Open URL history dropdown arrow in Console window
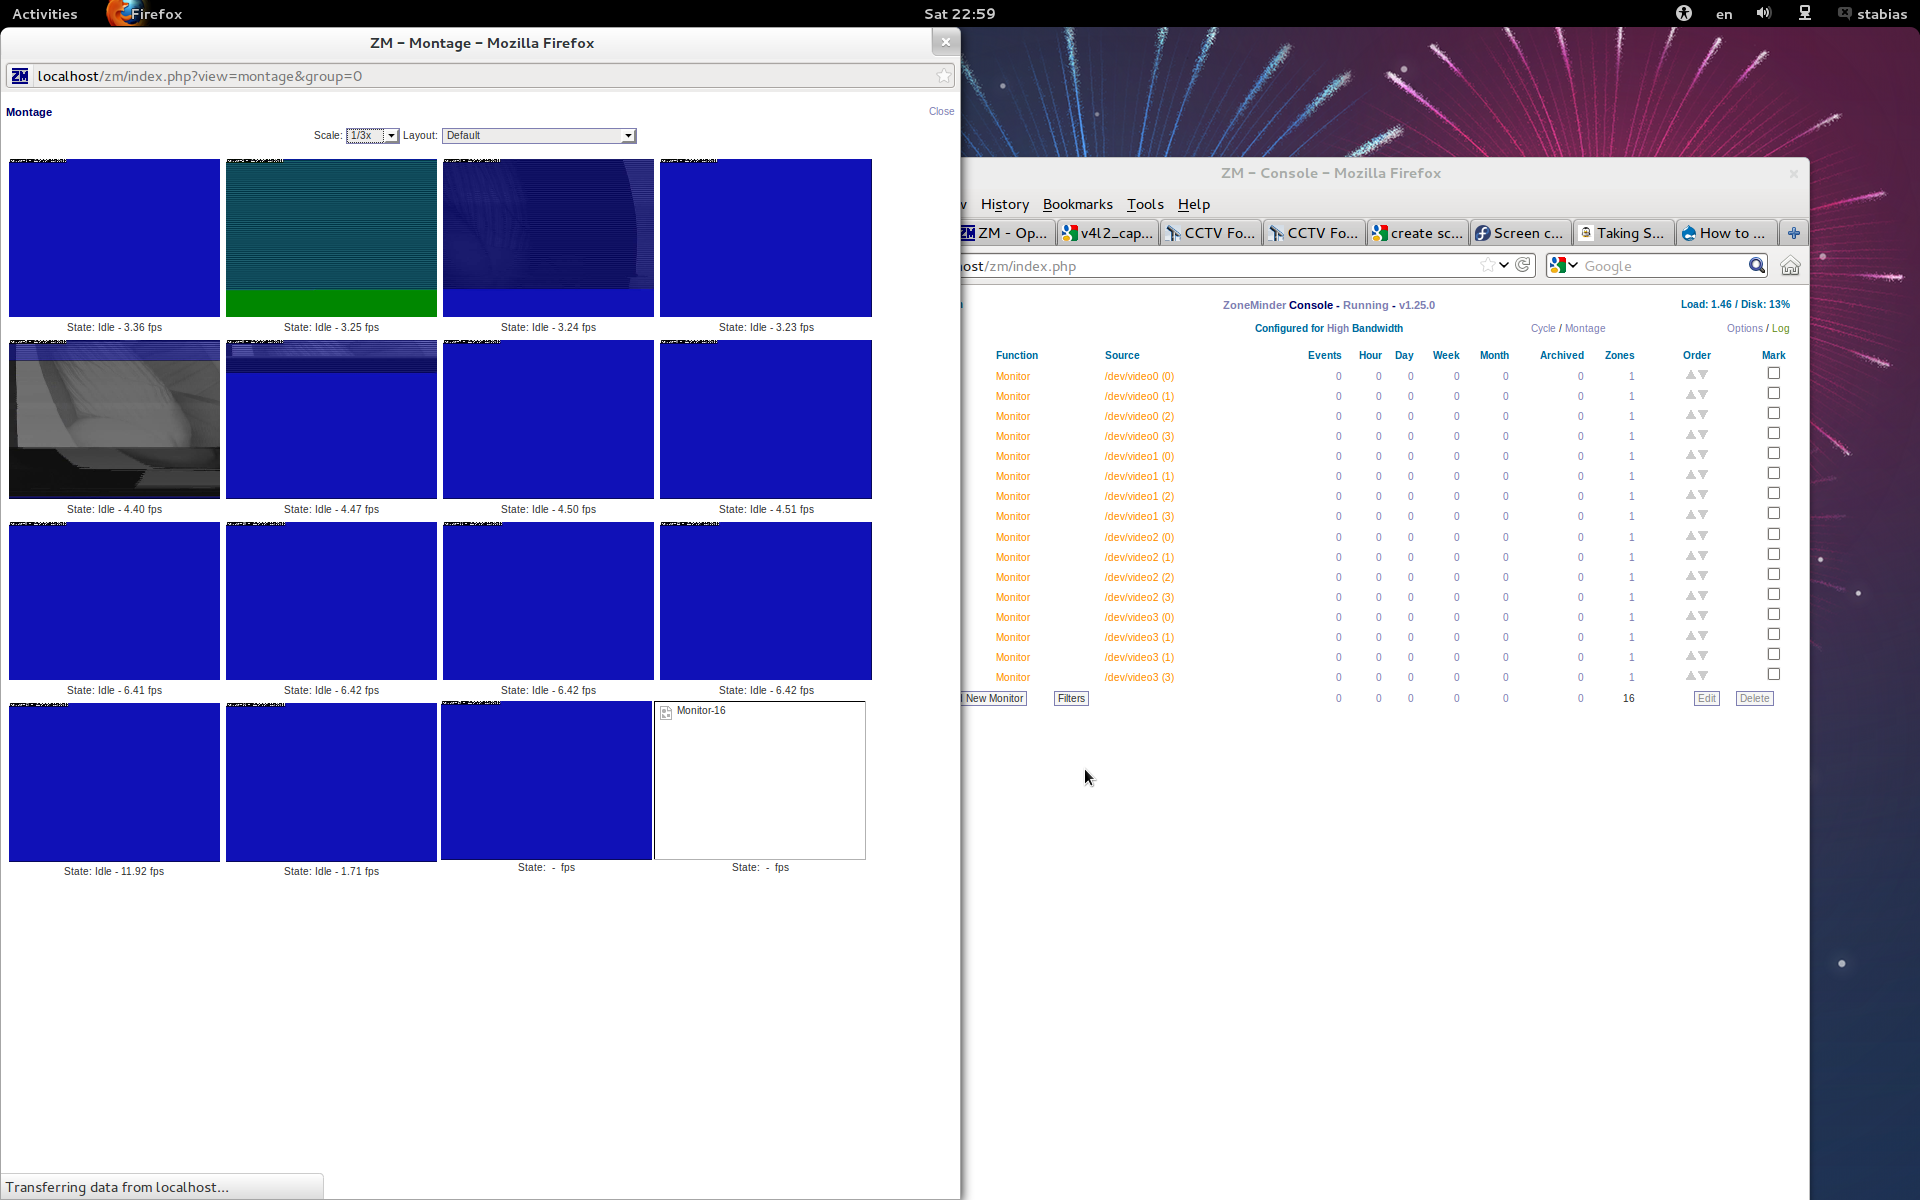Screen dimensions: 1920x1200 coord(1504,265)
